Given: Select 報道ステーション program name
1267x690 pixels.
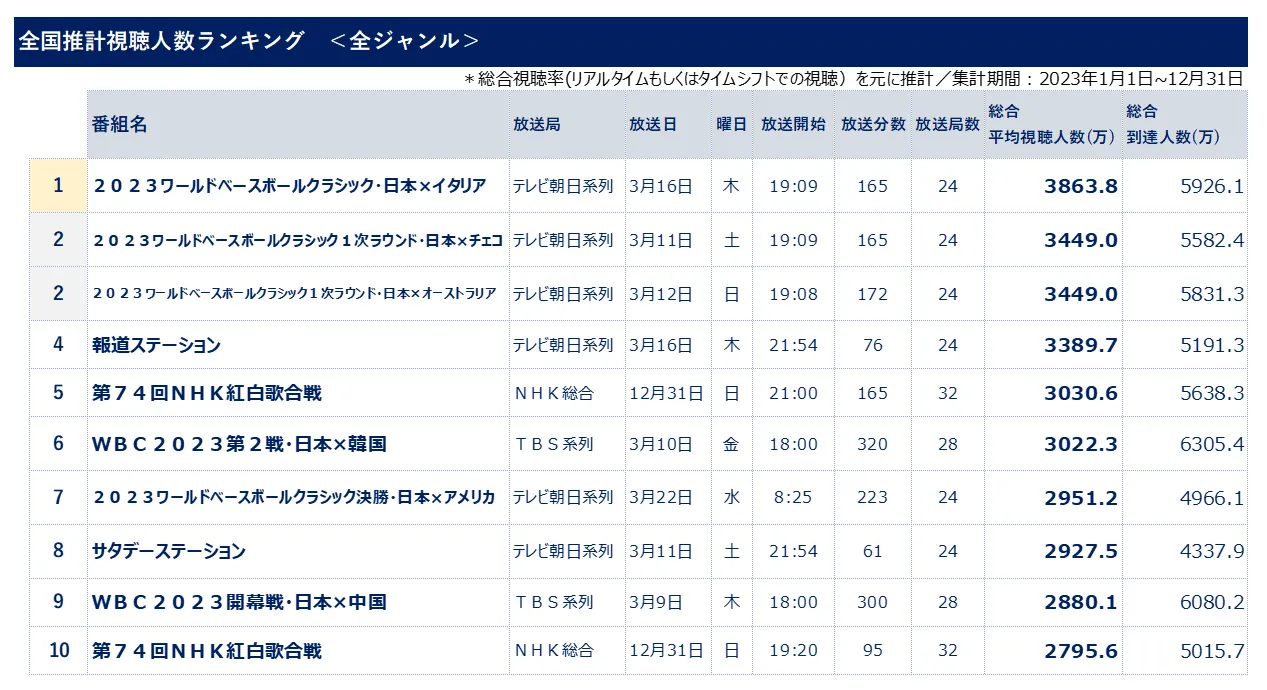Looking at the screenshot, I should (156, 345).
